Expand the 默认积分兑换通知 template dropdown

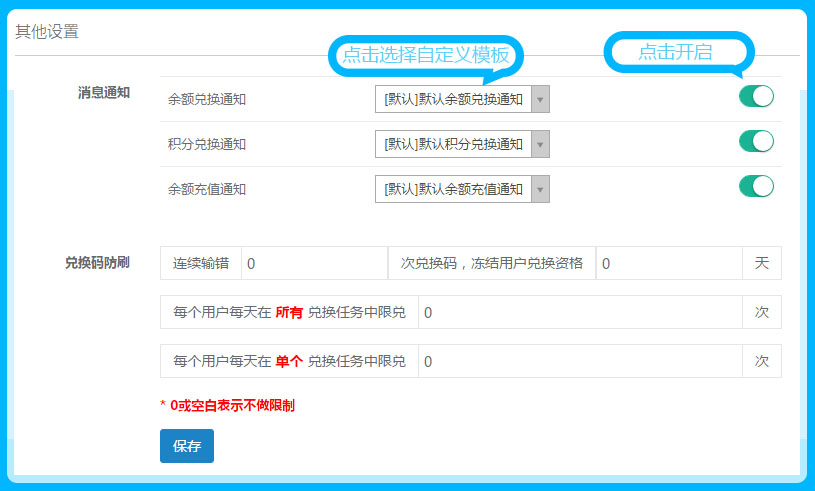pyautogui.click(x=462, y=144)
